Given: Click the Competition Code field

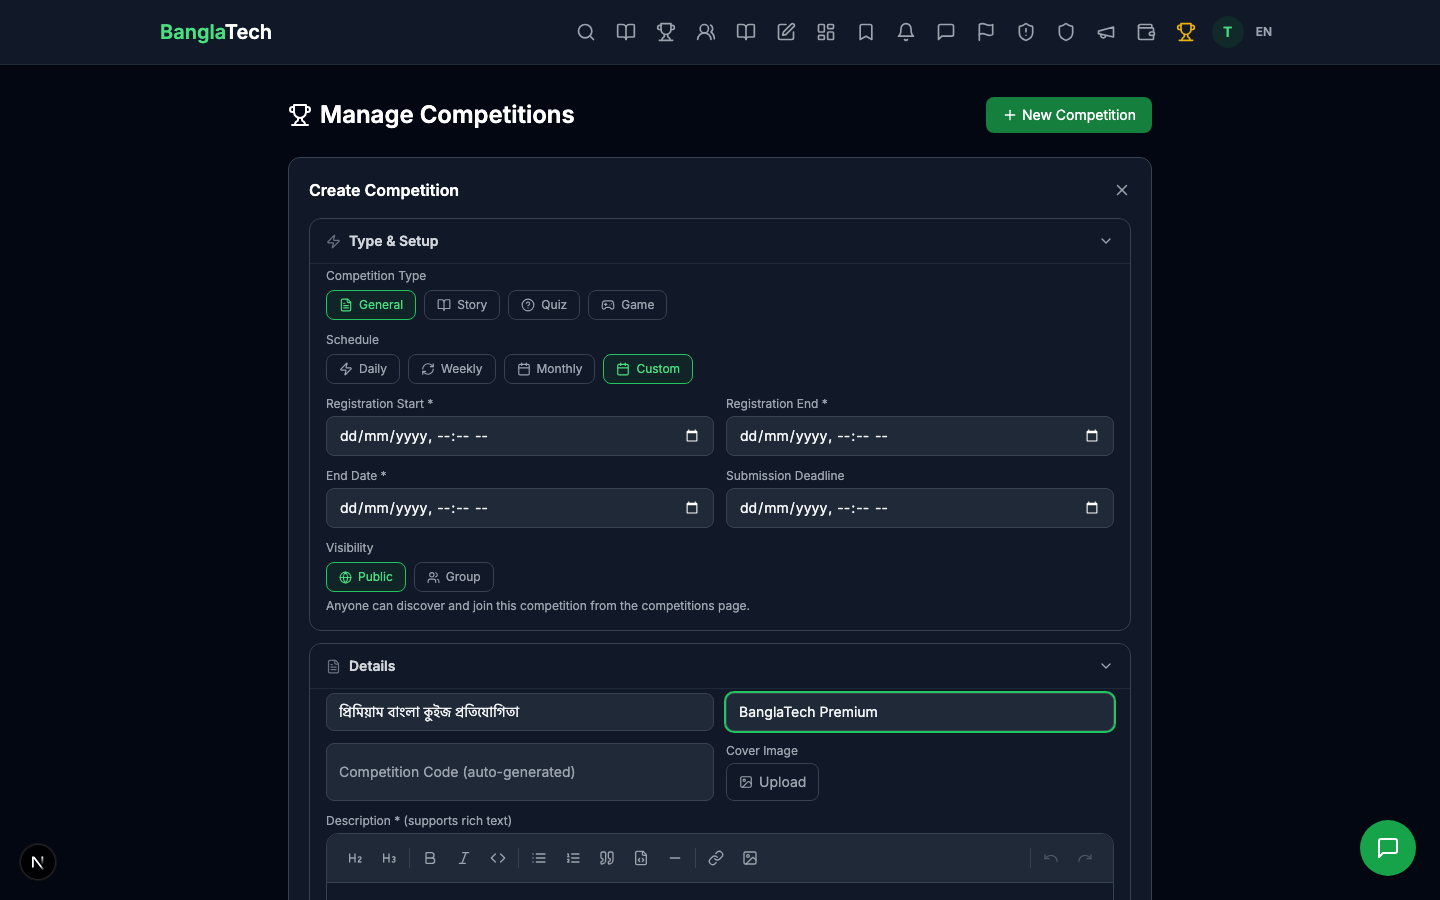Looking at the screenshot, I should (520, 772).
